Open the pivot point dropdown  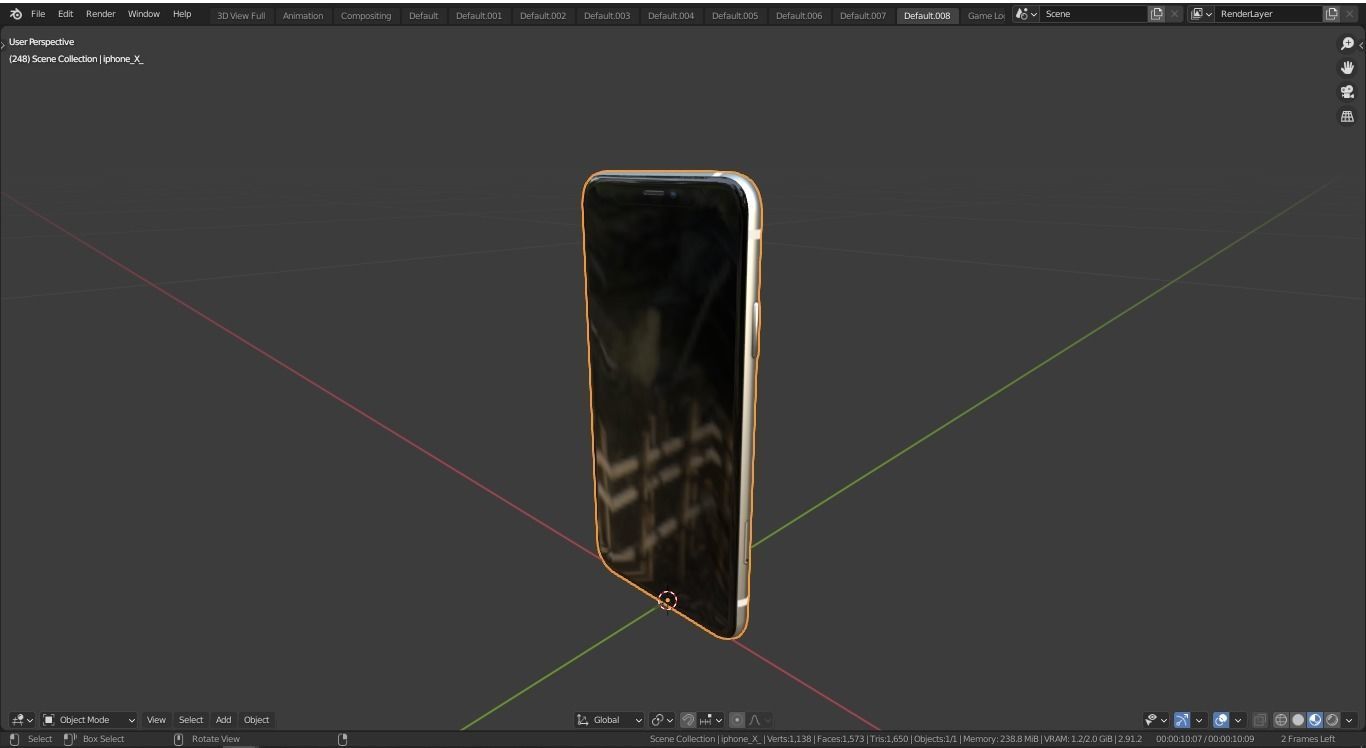point(662,720)
